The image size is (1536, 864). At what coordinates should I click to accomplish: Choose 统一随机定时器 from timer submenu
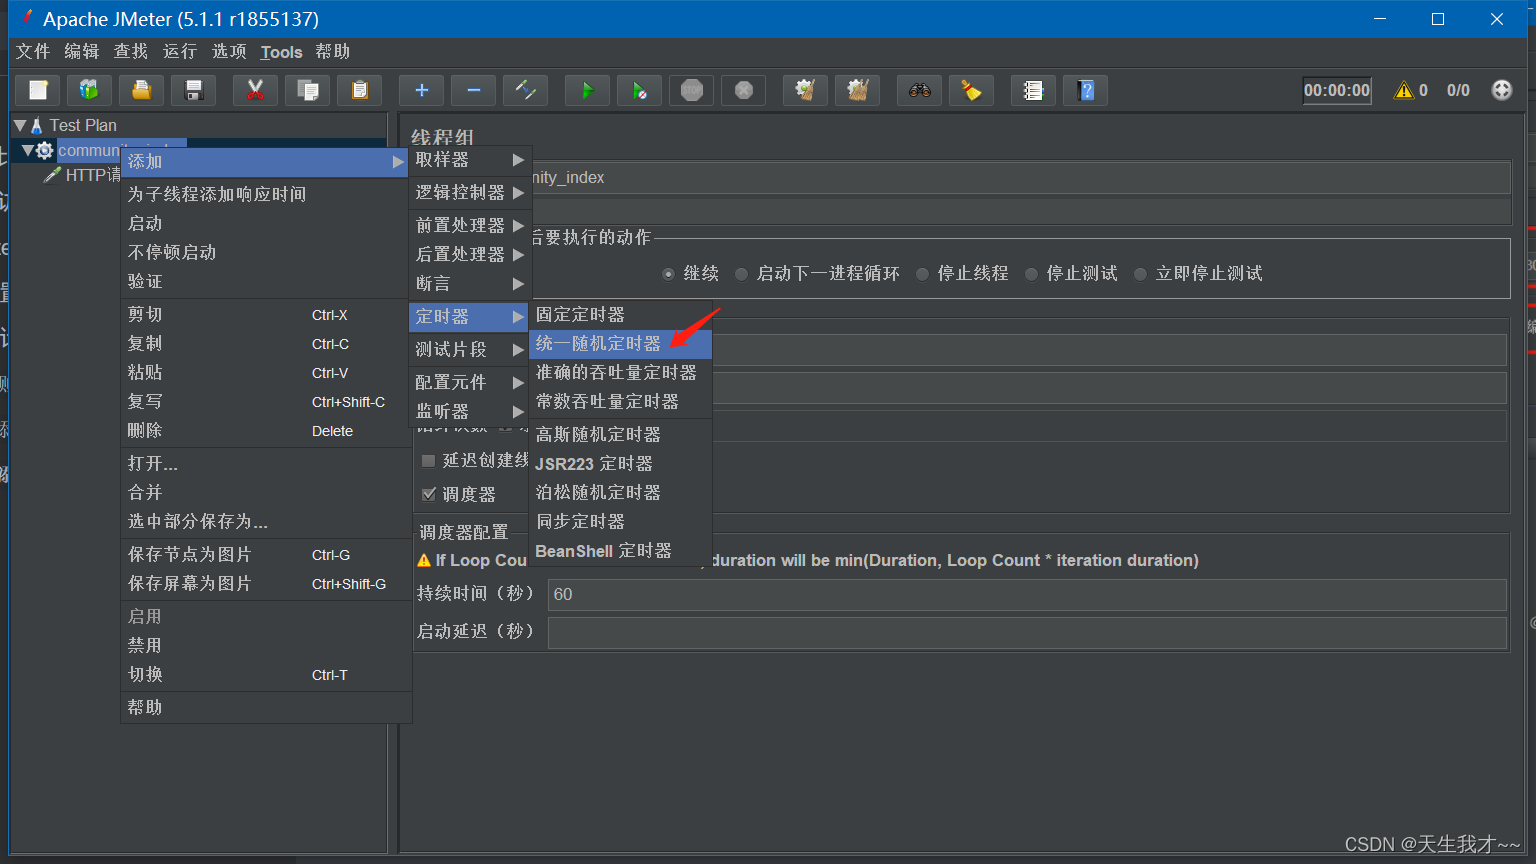[621, 344]
